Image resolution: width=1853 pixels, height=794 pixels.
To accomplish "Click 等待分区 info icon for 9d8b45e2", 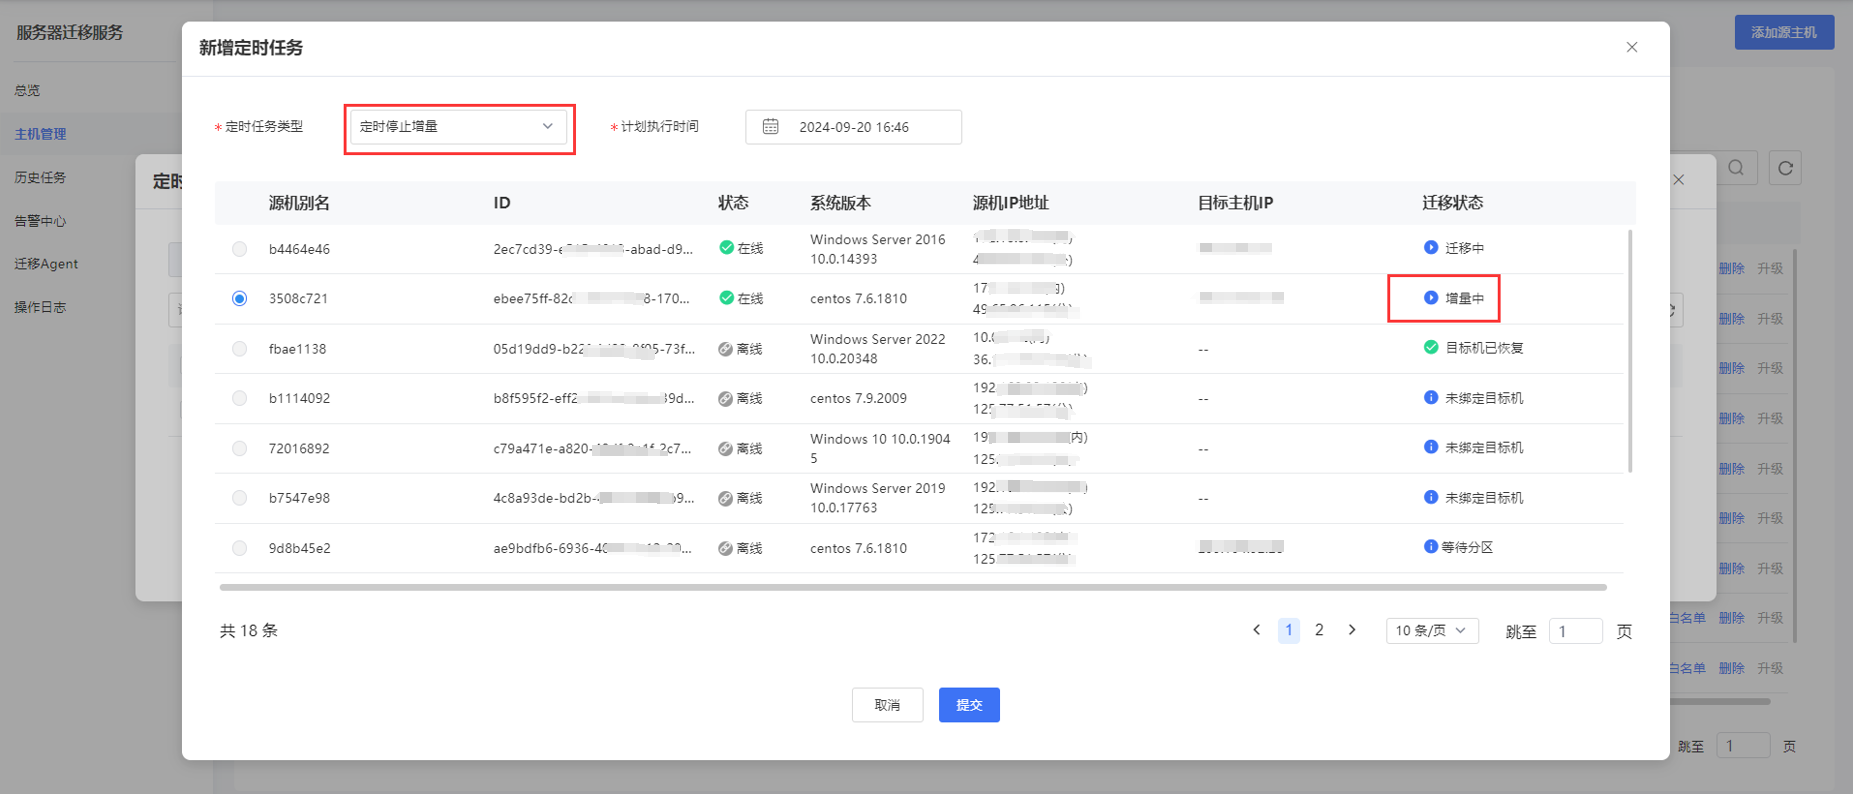I will [1431, 547].
